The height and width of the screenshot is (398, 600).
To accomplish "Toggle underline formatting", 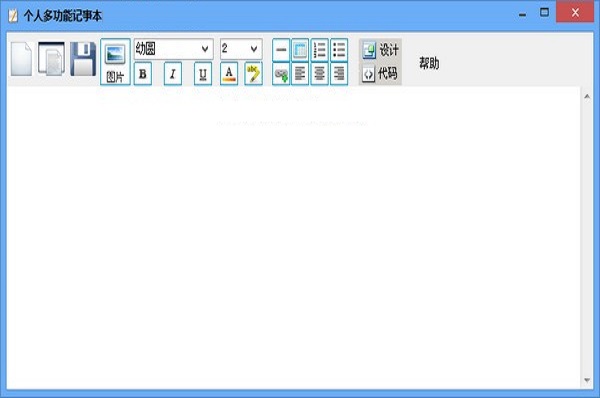I will click(x=203, y=73).
